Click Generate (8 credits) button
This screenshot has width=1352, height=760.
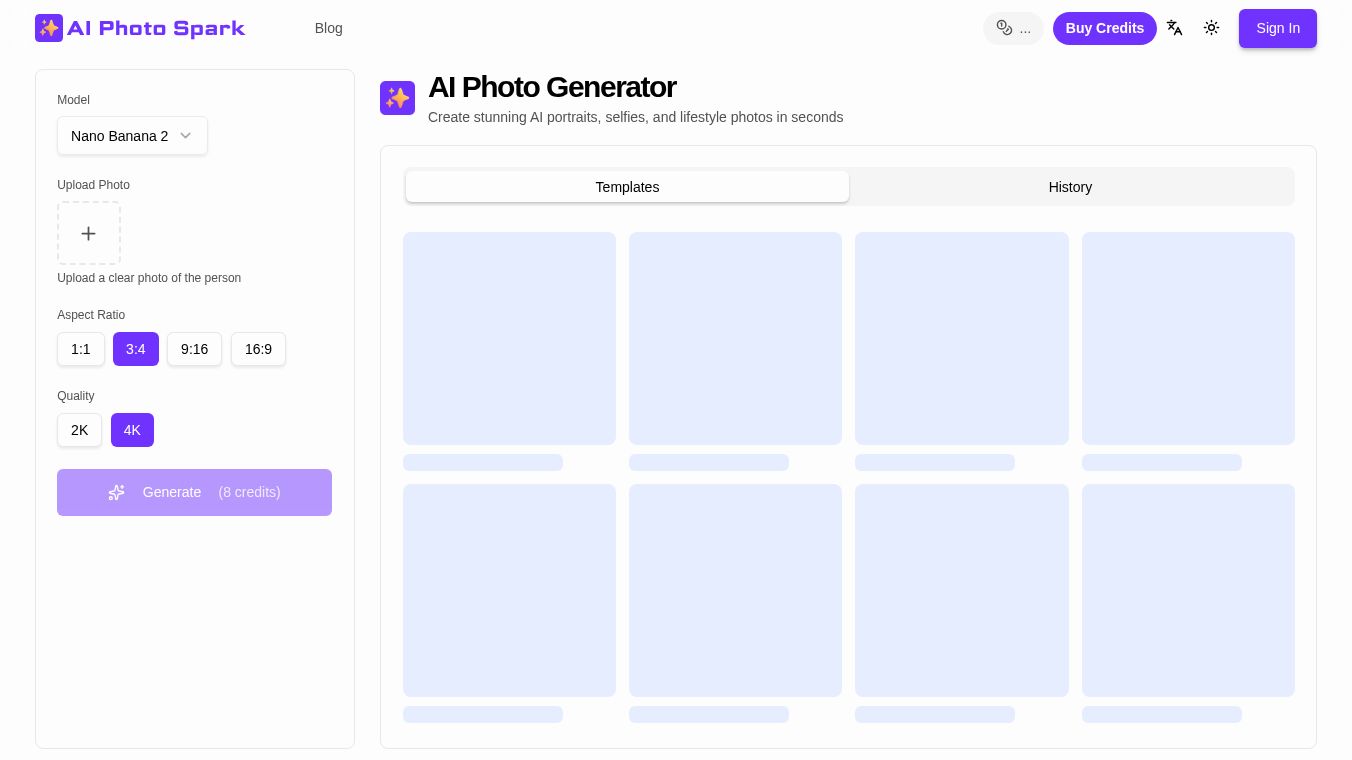194,492
